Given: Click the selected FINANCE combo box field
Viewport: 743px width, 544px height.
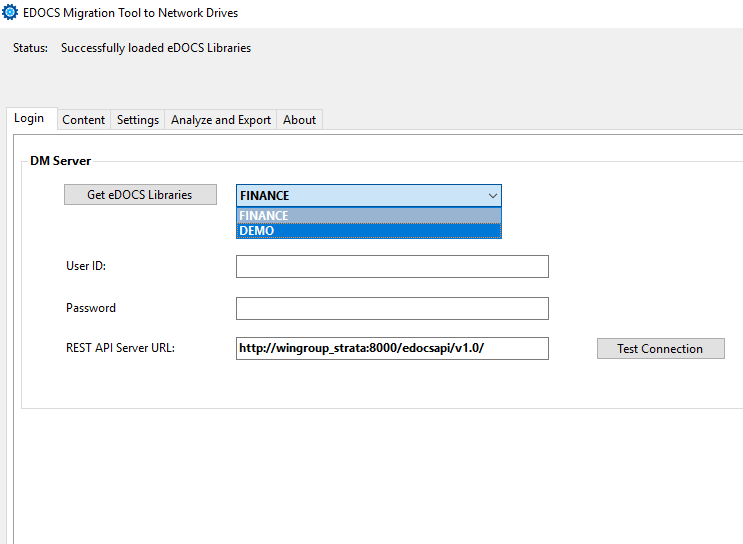Looking at the screenshot, I should 358,196.
